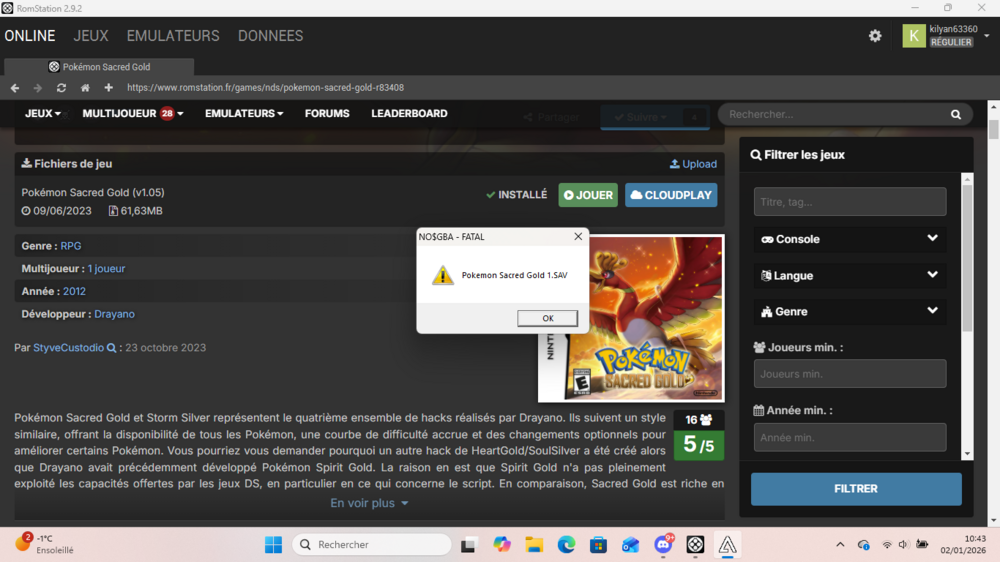The image size is (1000, 562).
Task: Click the reload page icon
Action: coord(61,88)
